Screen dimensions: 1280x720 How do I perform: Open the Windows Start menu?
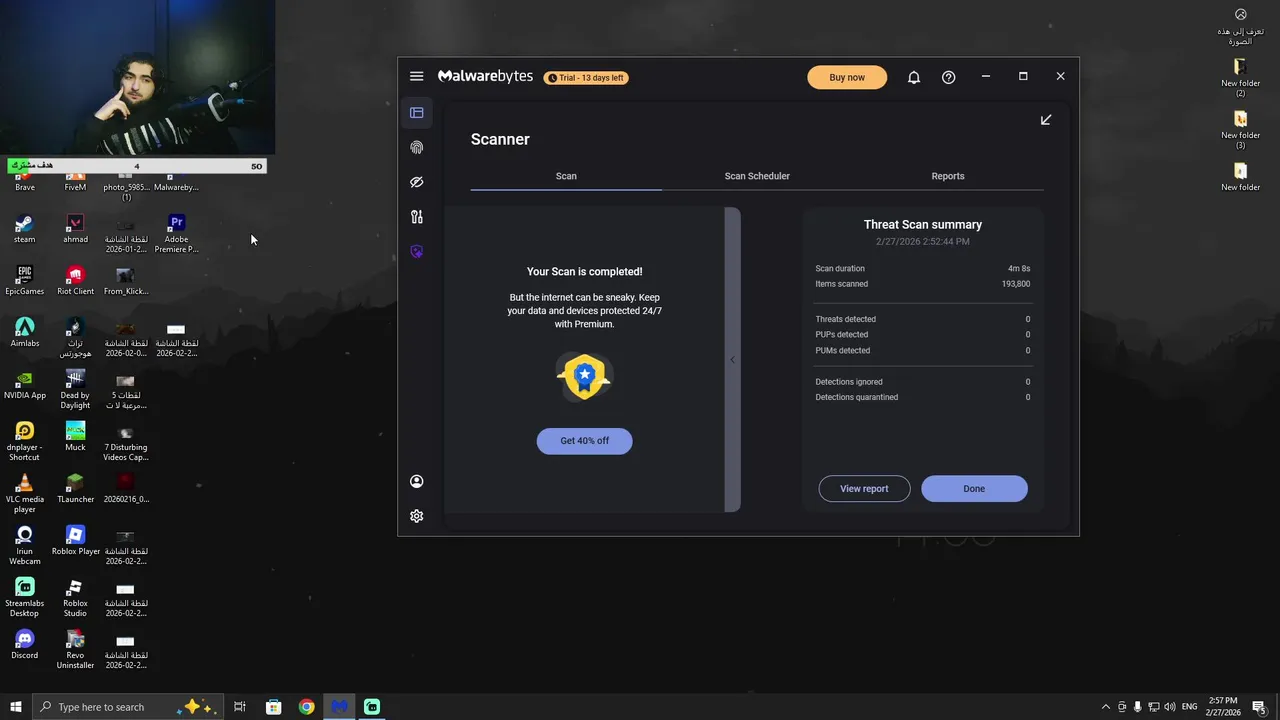[x=16, y=707]
